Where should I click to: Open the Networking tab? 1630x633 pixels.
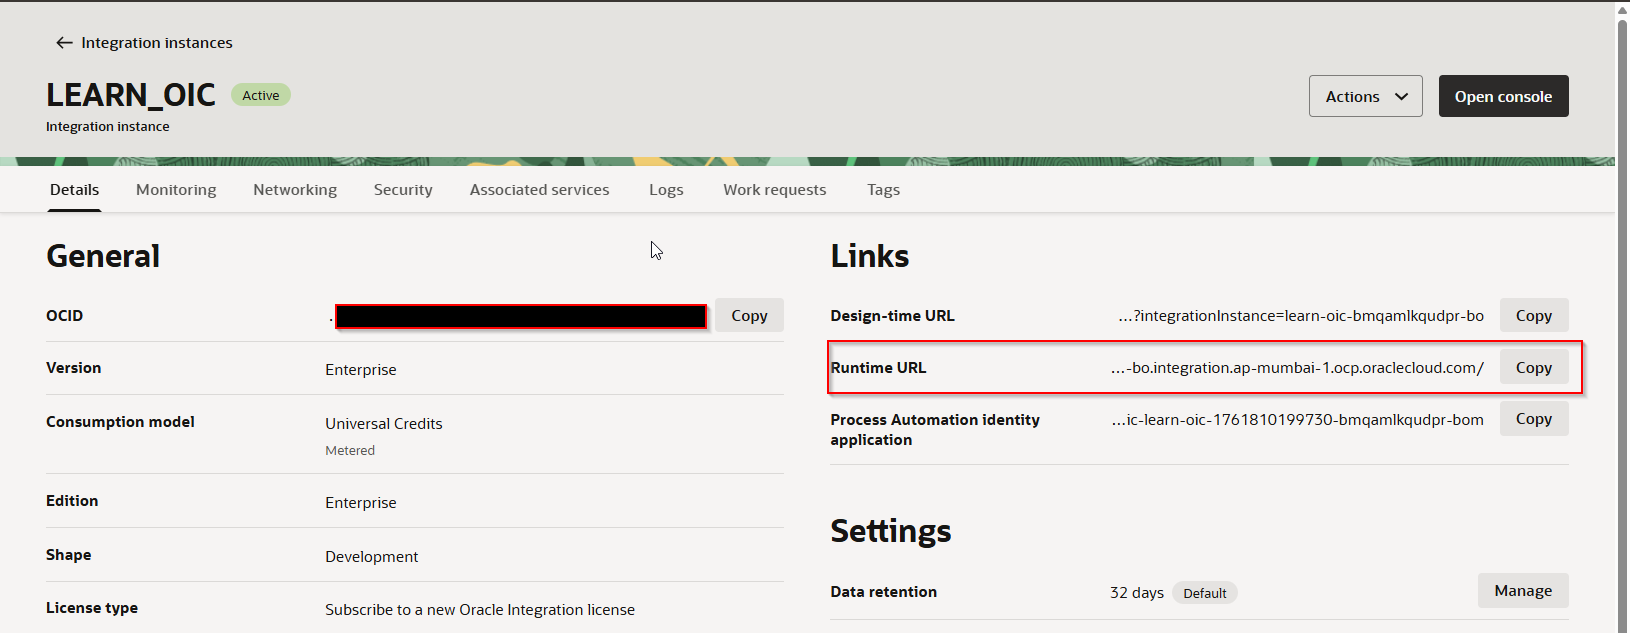[x=295, y=190]
